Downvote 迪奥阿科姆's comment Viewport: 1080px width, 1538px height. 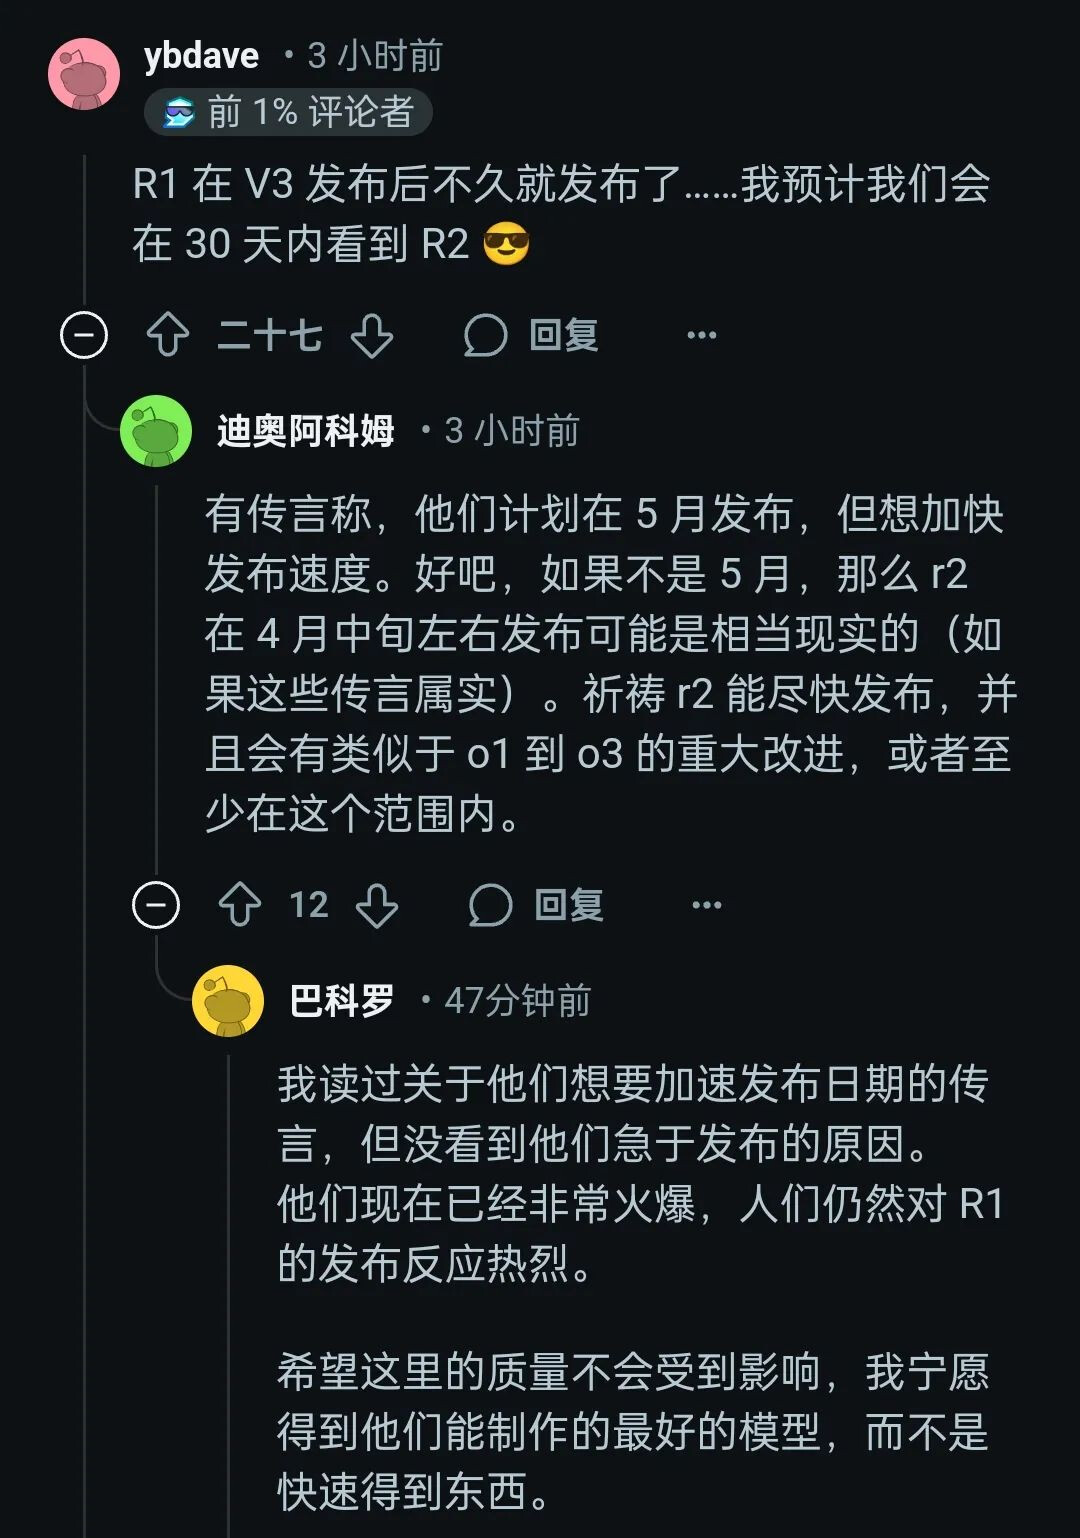(x=377, y=905)
